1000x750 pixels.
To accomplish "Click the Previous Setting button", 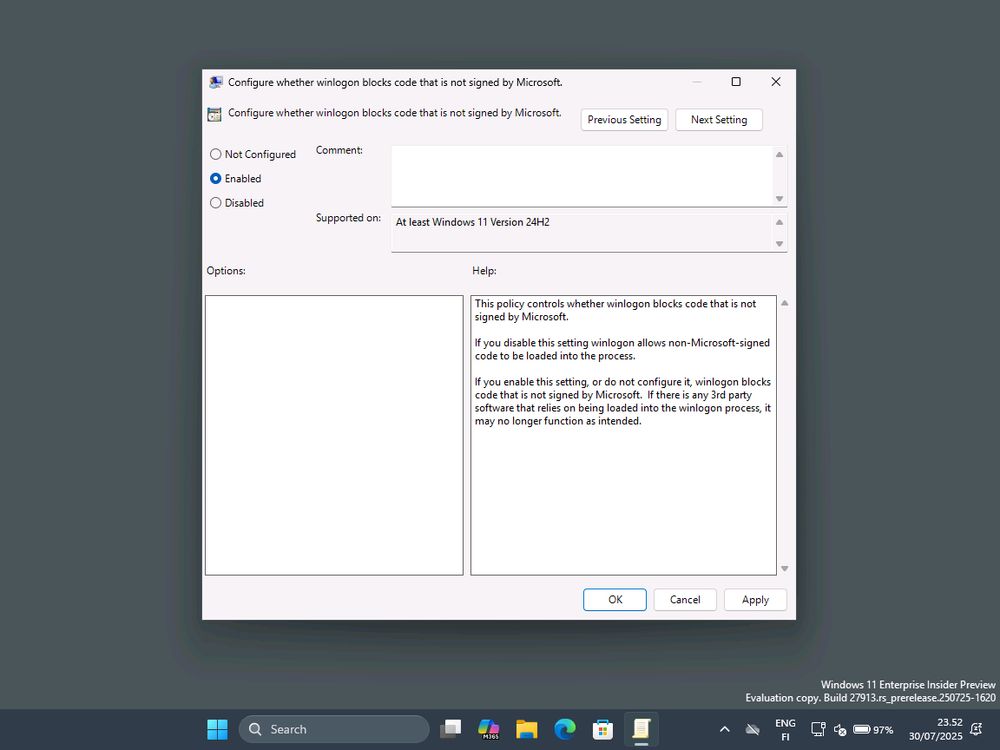I will point(624,120).
